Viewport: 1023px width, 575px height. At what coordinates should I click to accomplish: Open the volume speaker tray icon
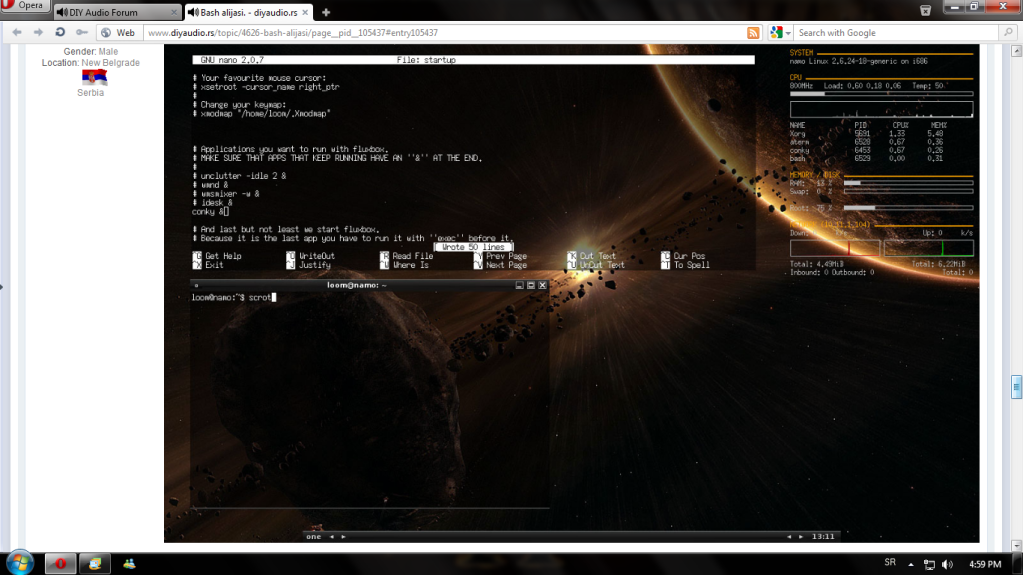click(946, 563)
